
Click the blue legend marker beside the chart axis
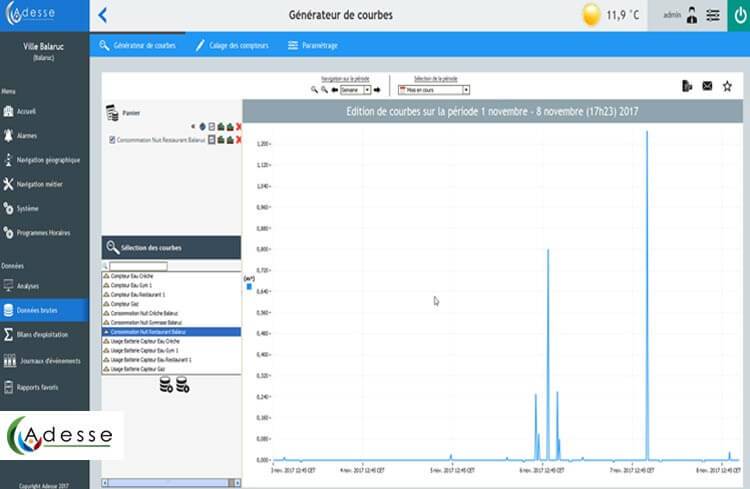coord(249,287)
